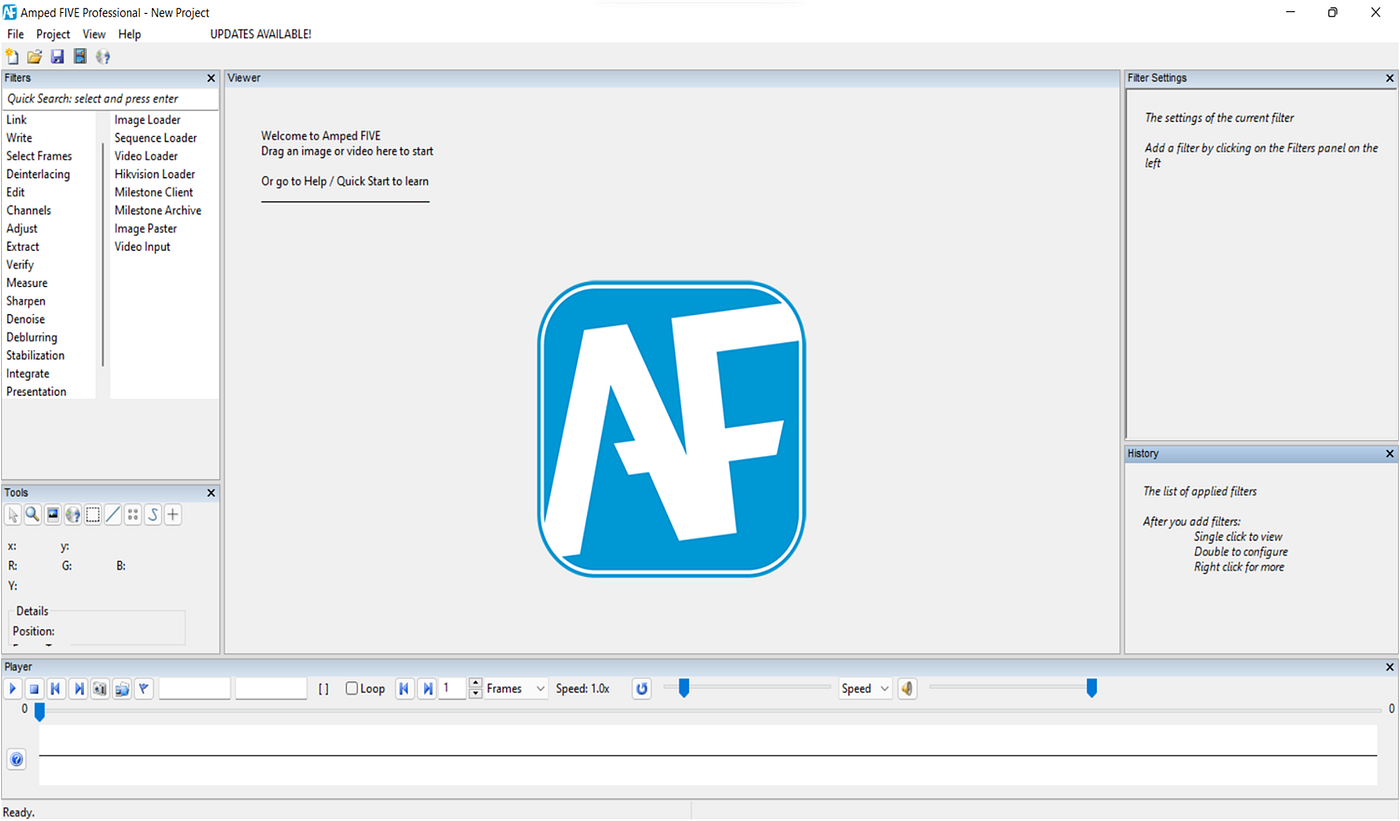Select the dotted rectangle selection tool
Screen dimensions: 1400x821
(93, 515)
